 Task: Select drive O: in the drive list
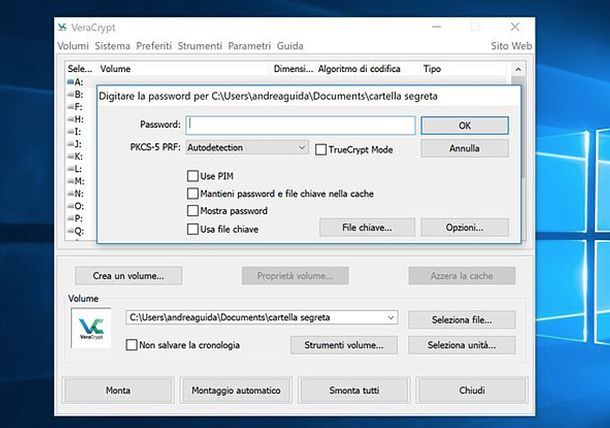[x=75, y=206]
